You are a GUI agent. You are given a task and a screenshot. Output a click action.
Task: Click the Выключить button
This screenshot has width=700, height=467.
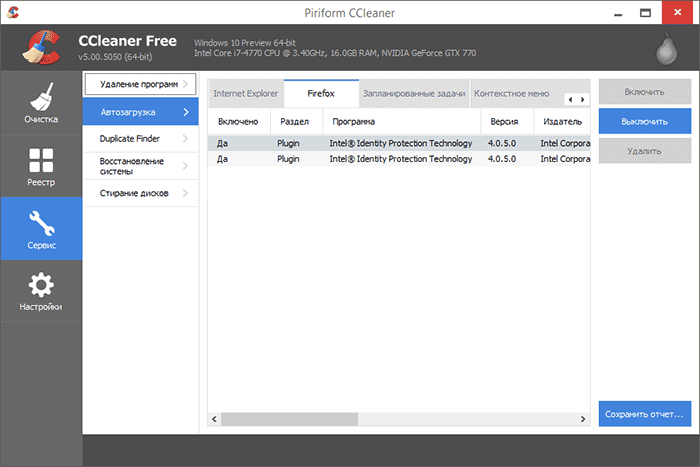pos(645,121)
